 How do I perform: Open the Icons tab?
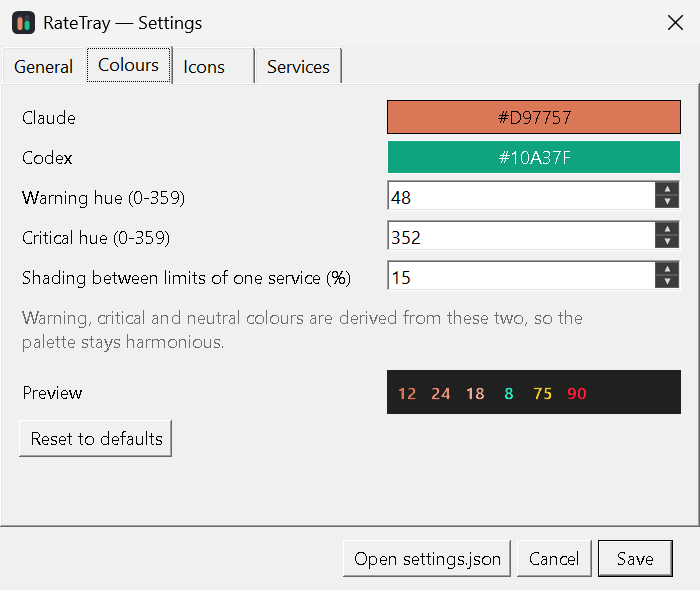click(213, 67)
